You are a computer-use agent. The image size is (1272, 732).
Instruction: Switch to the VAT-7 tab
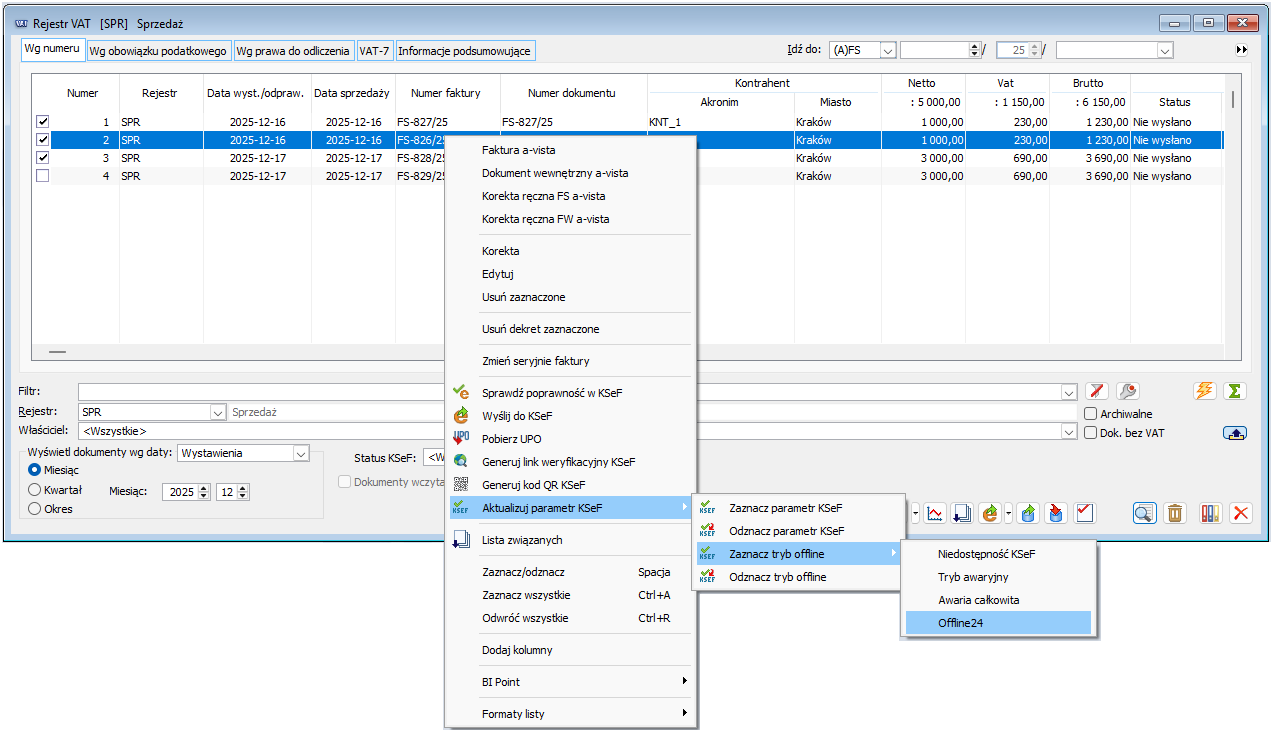[x=374, y=50]
